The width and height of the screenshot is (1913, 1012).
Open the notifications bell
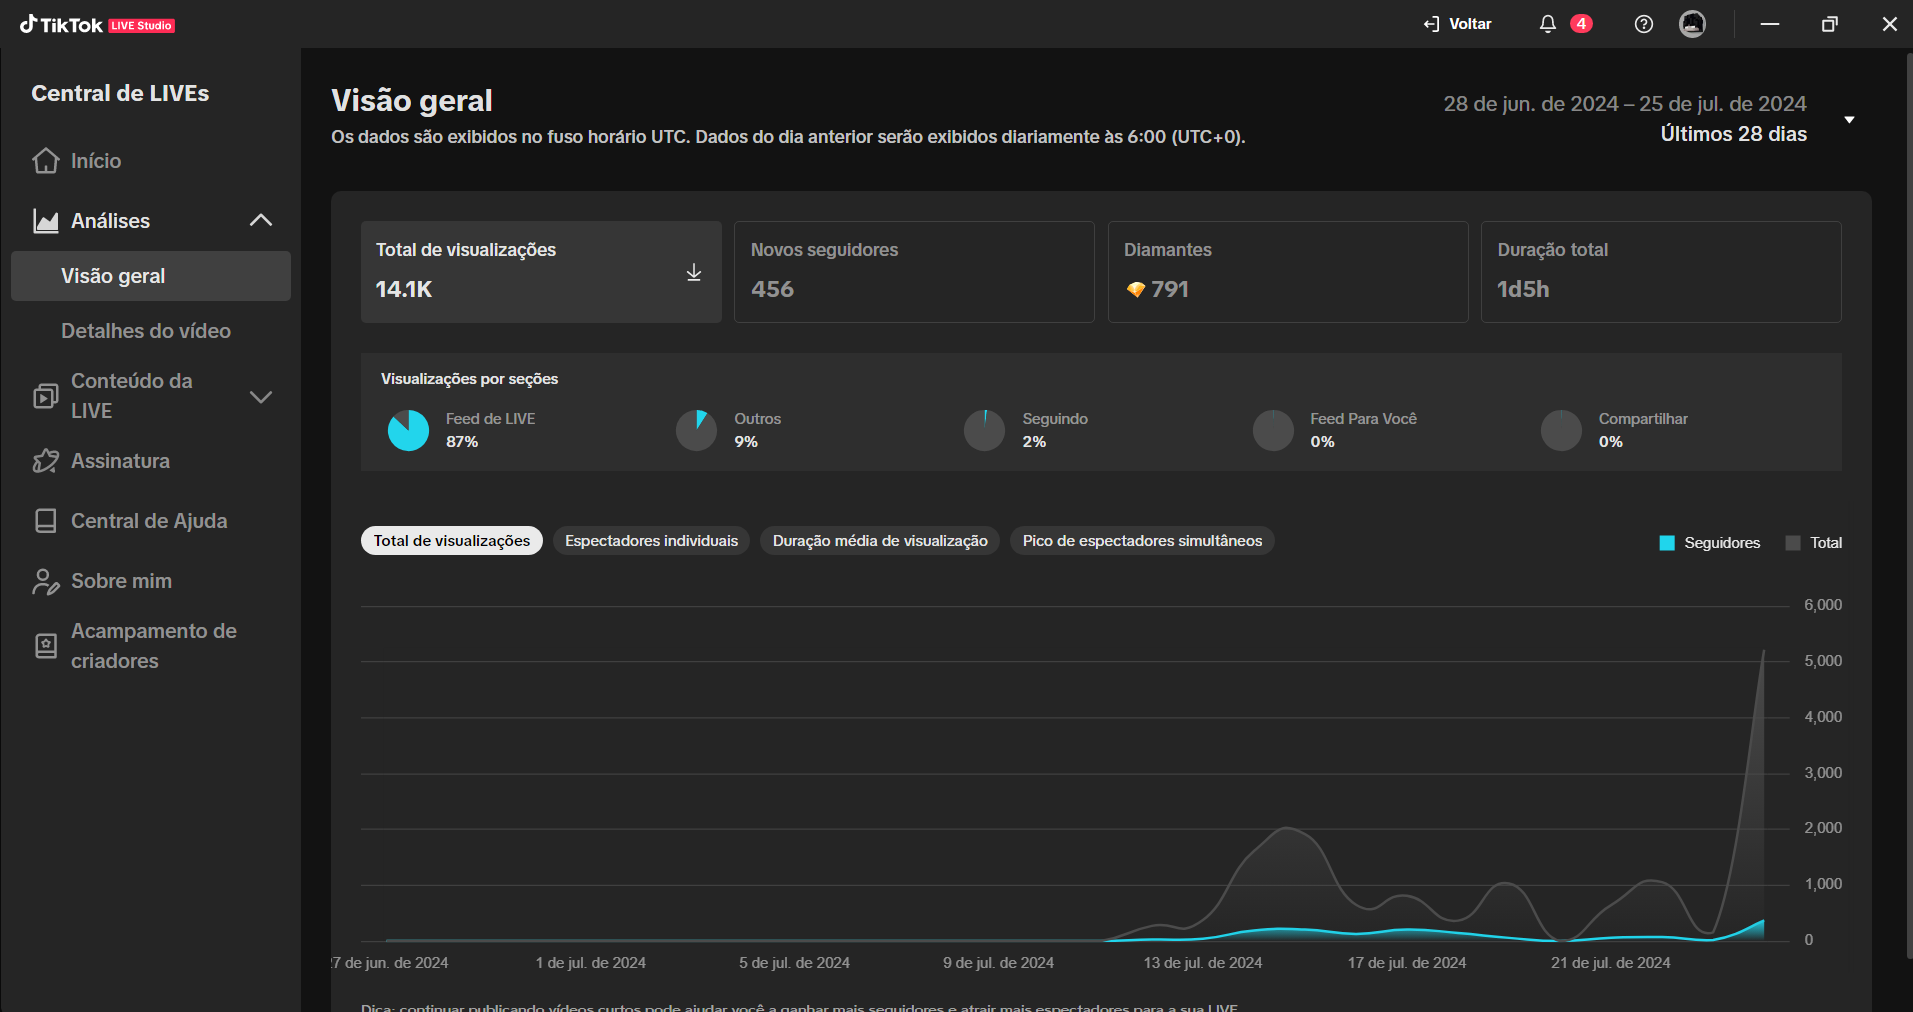1547,24
